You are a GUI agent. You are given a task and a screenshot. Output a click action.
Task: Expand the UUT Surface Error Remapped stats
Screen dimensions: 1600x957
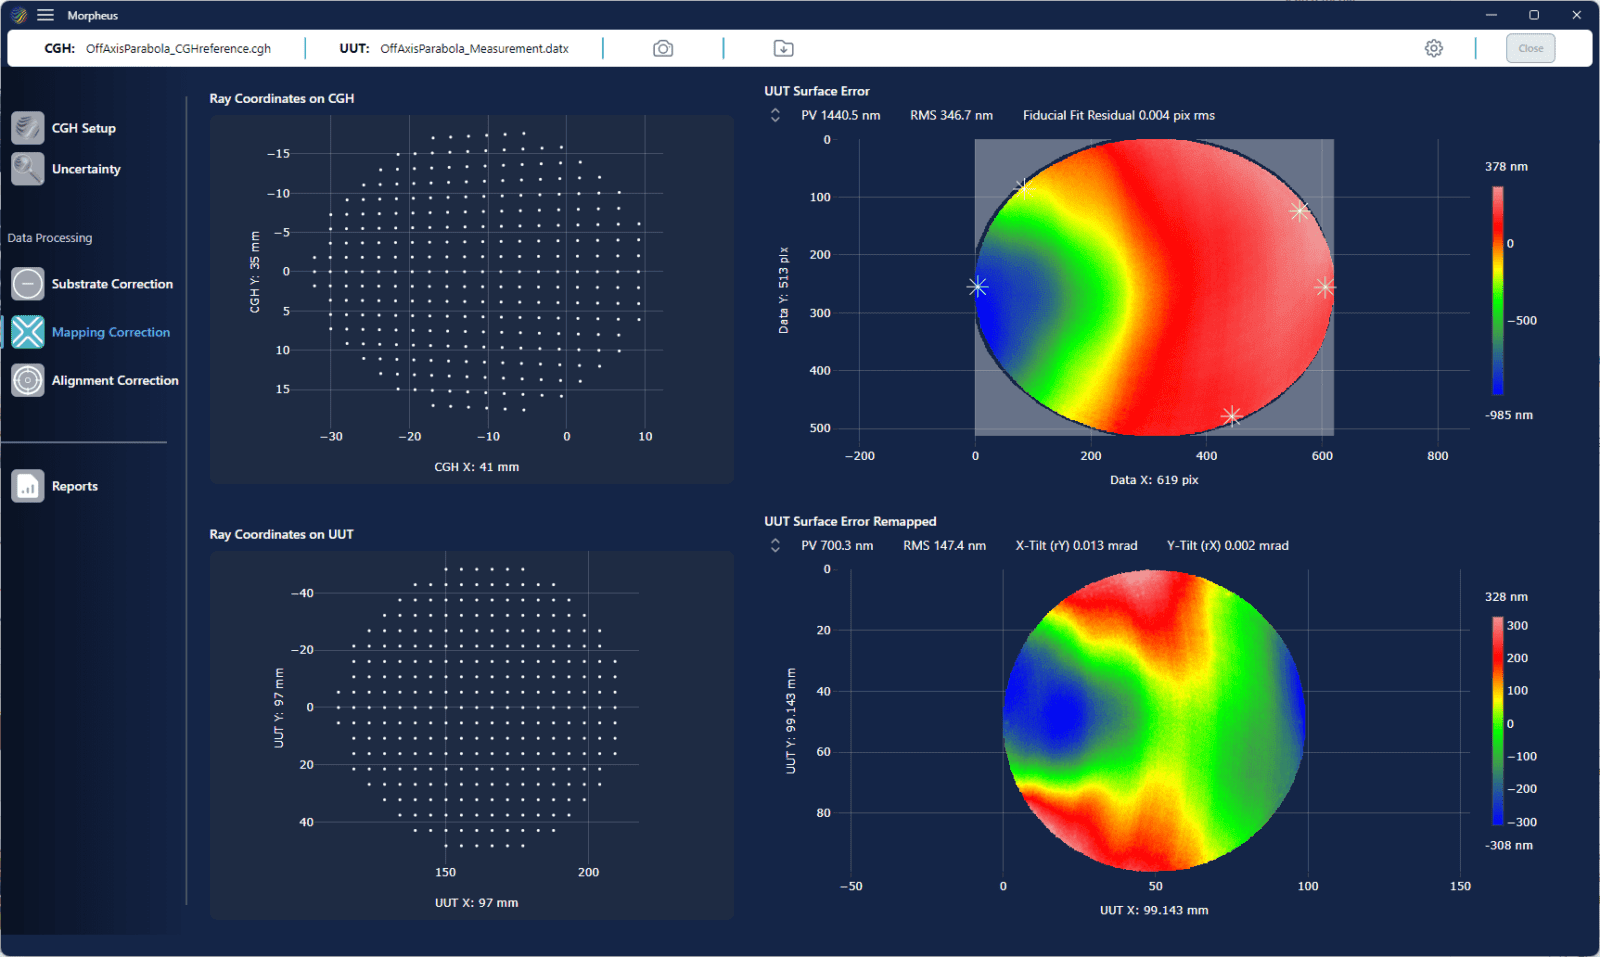774,546
